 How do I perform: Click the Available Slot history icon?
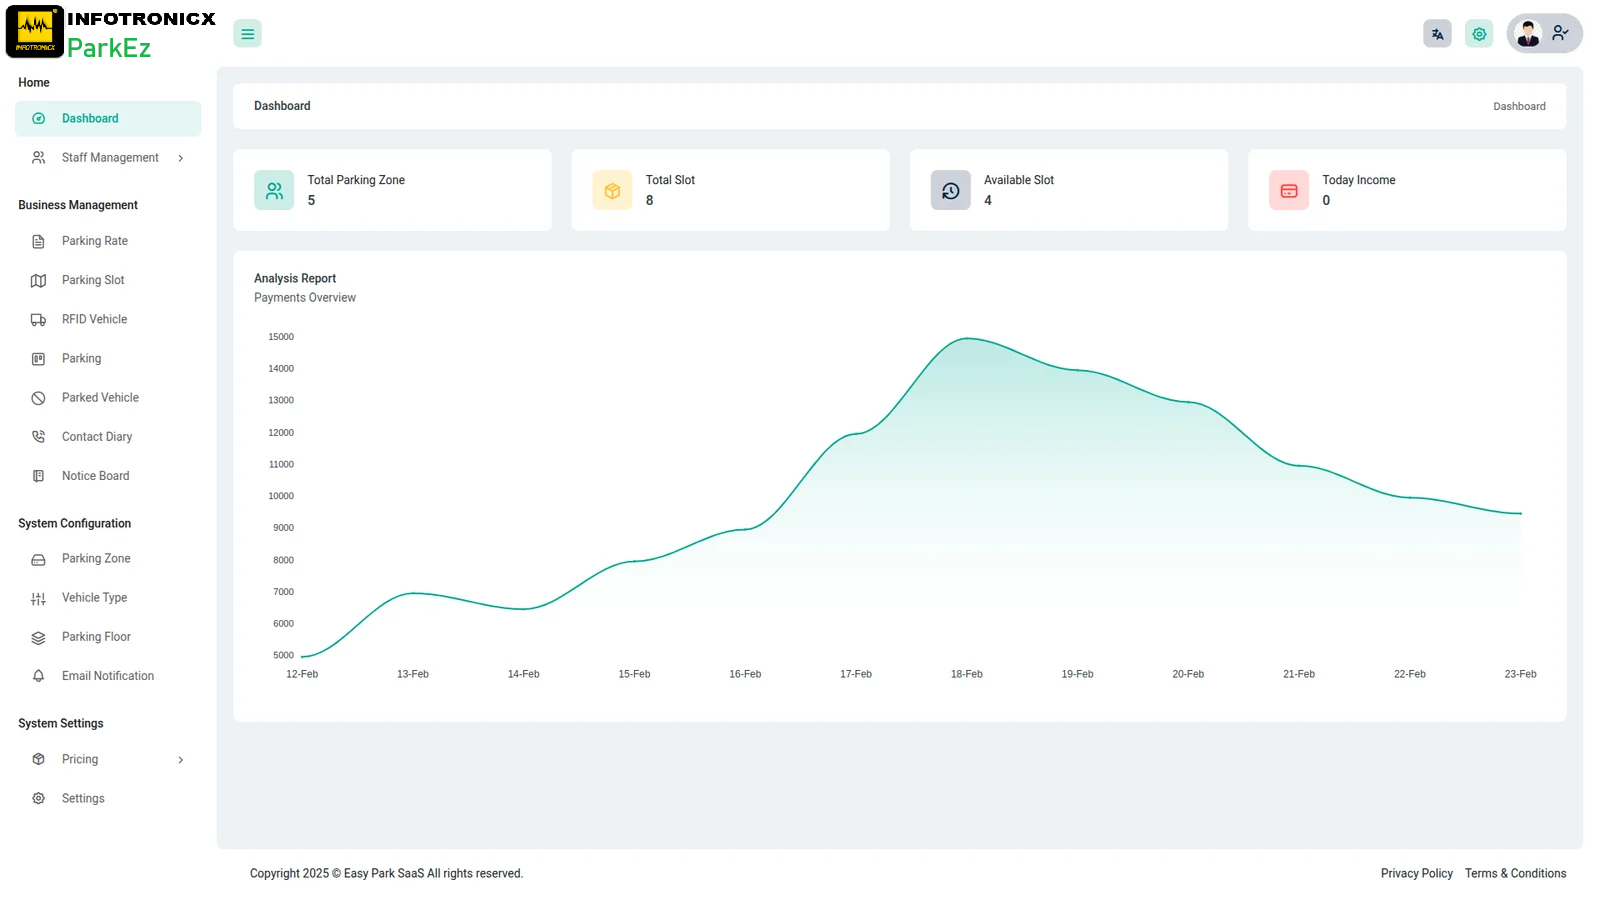click(x=950, y=190)
